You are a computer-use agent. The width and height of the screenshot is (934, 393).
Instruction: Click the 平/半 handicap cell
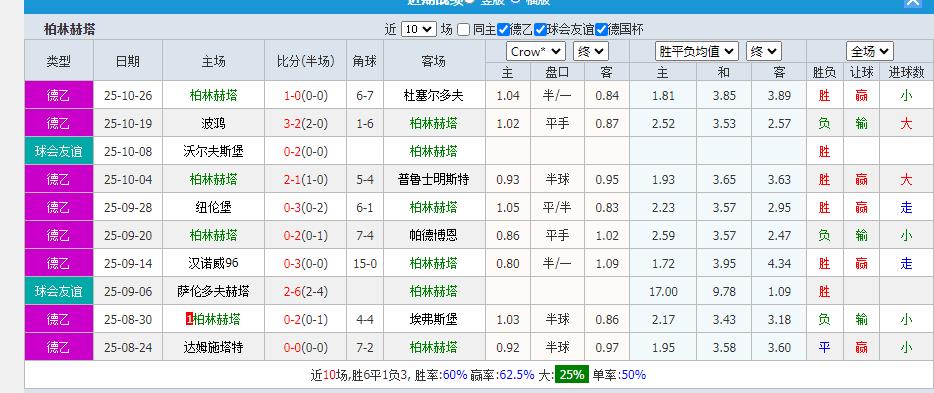(x=557, y=207)
